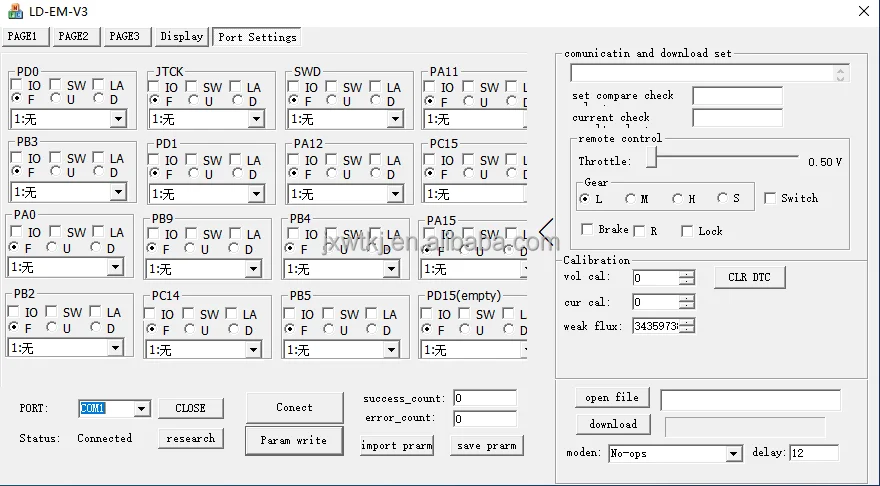Expand the PA12 function dropdown
The width and height of the screenshot is (880, 486).
click(x=395, y=194)
